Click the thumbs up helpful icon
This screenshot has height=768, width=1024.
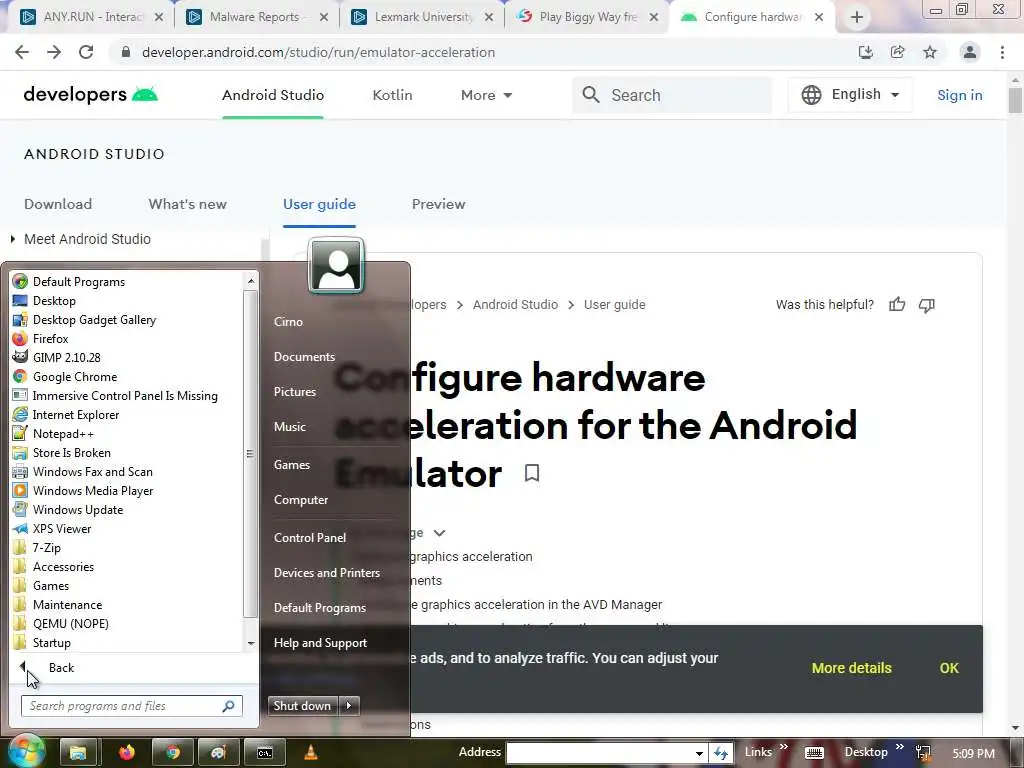coord(897,304)
